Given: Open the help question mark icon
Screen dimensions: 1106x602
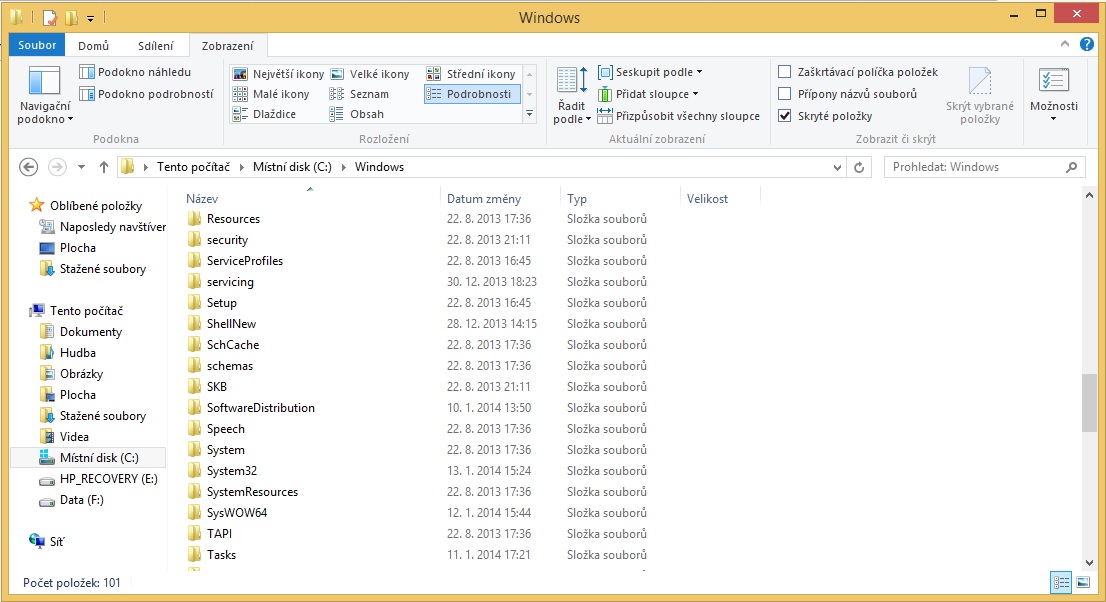Looking at the screenshot, I should [x=1087, y=44].
